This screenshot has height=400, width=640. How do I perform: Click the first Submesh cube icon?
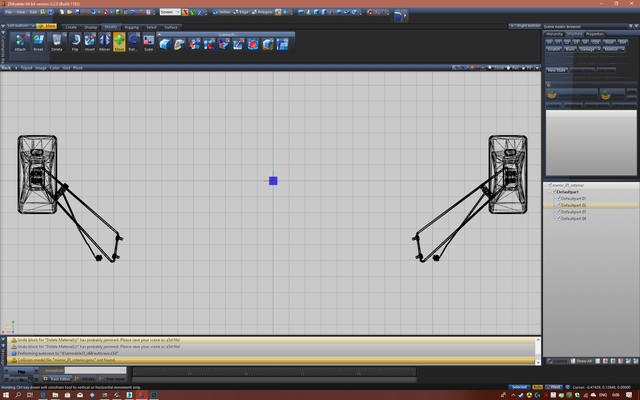click(165, 44)
